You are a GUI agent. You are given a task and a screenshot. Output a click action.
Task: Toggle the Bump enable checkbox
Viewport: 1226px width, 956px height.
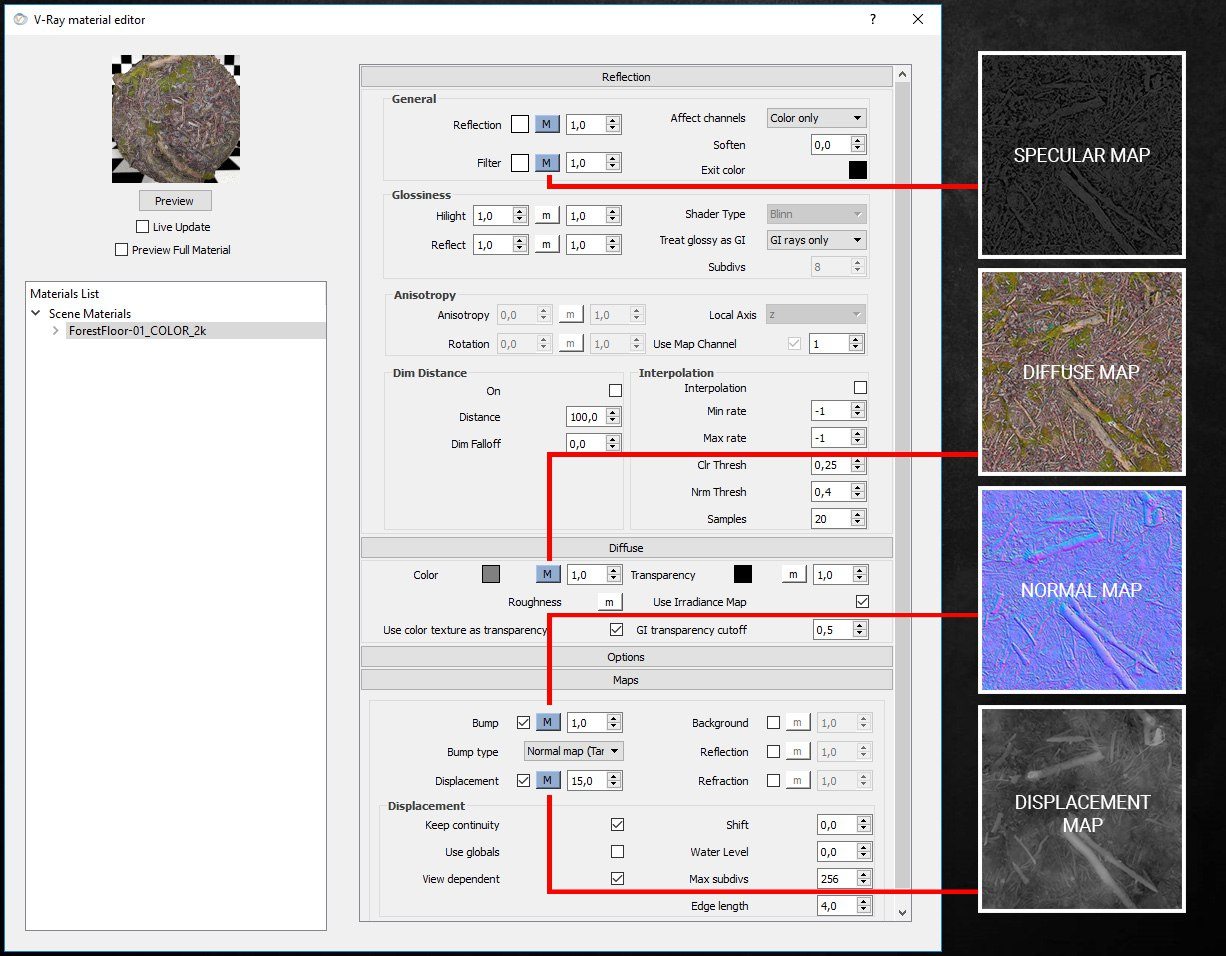(x=523, y=723)
